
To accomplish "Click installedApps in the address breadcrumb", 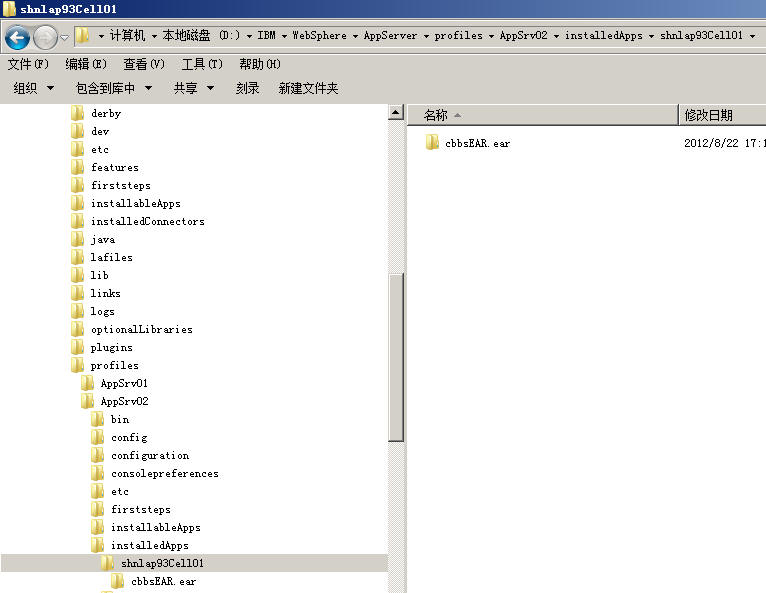I will pos(604,36).
